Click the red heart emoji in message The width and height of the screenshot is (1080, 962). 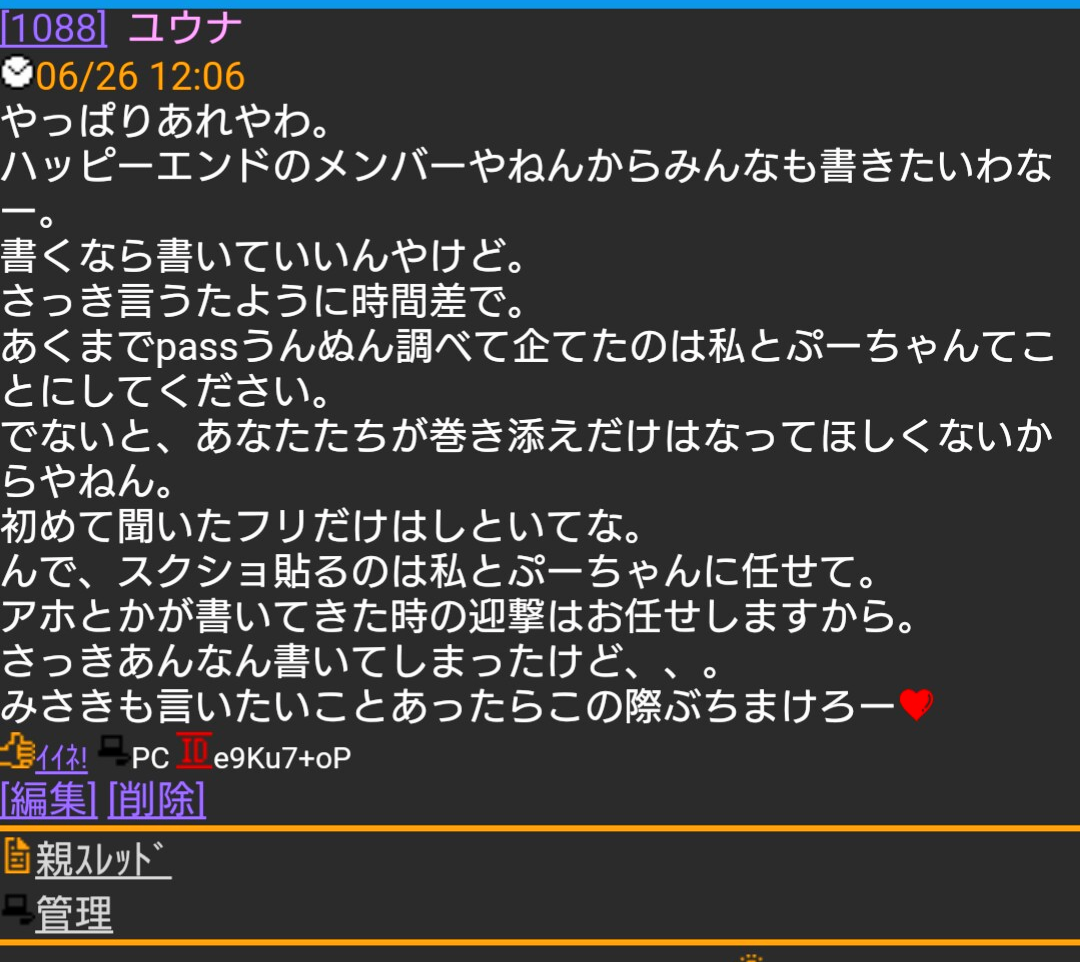tap(917, 705)
